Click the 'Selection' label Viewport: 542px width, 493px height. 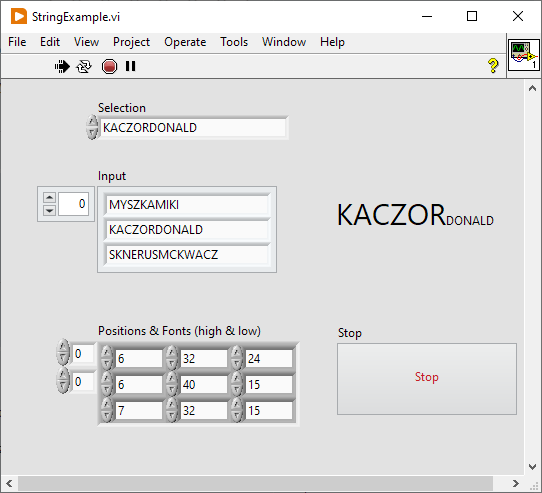tap(122, 108)
